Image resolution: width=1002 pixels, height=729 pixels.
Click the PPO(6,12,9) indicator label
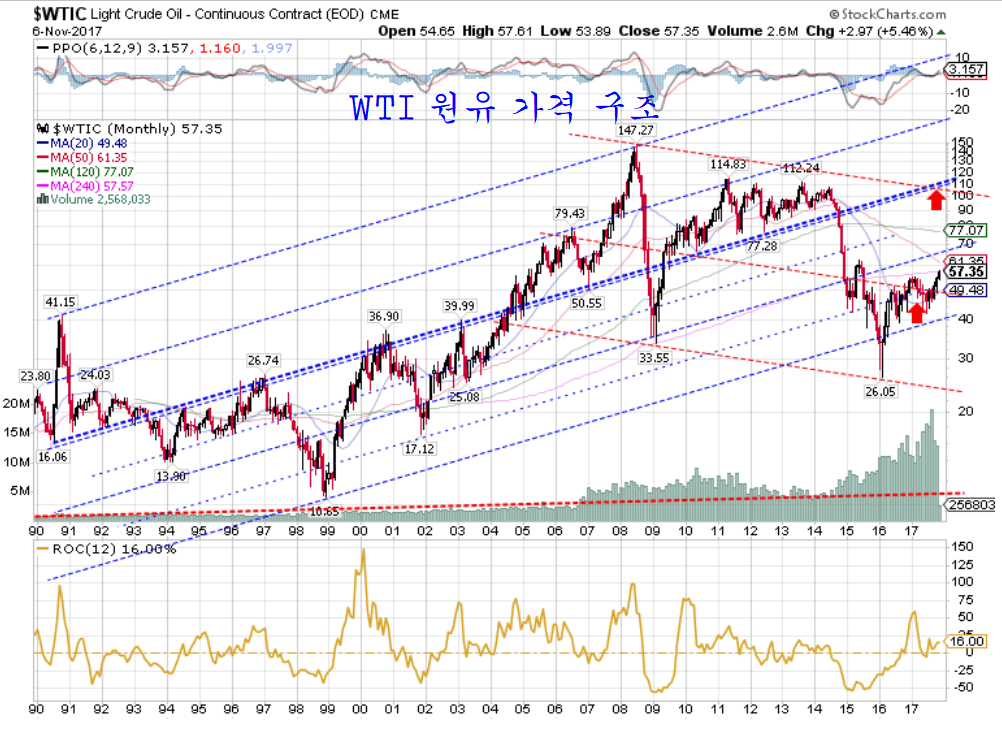(85, 48)
